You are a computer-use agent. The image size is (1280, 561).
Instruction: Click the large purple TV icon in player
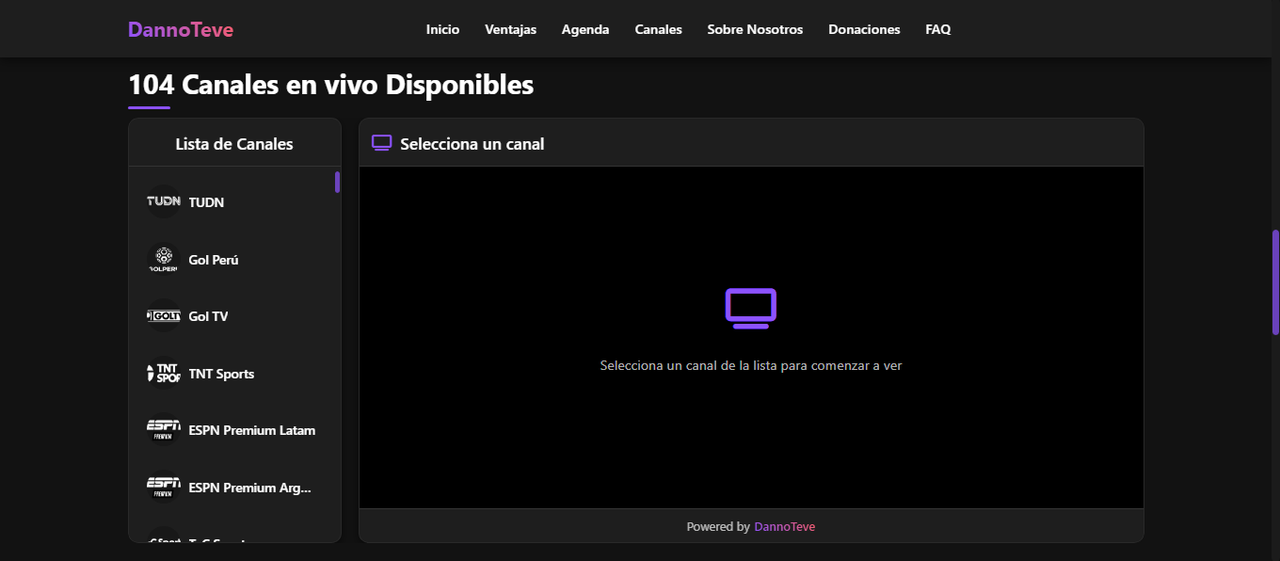pyautogui.click(x=751, y=308)
